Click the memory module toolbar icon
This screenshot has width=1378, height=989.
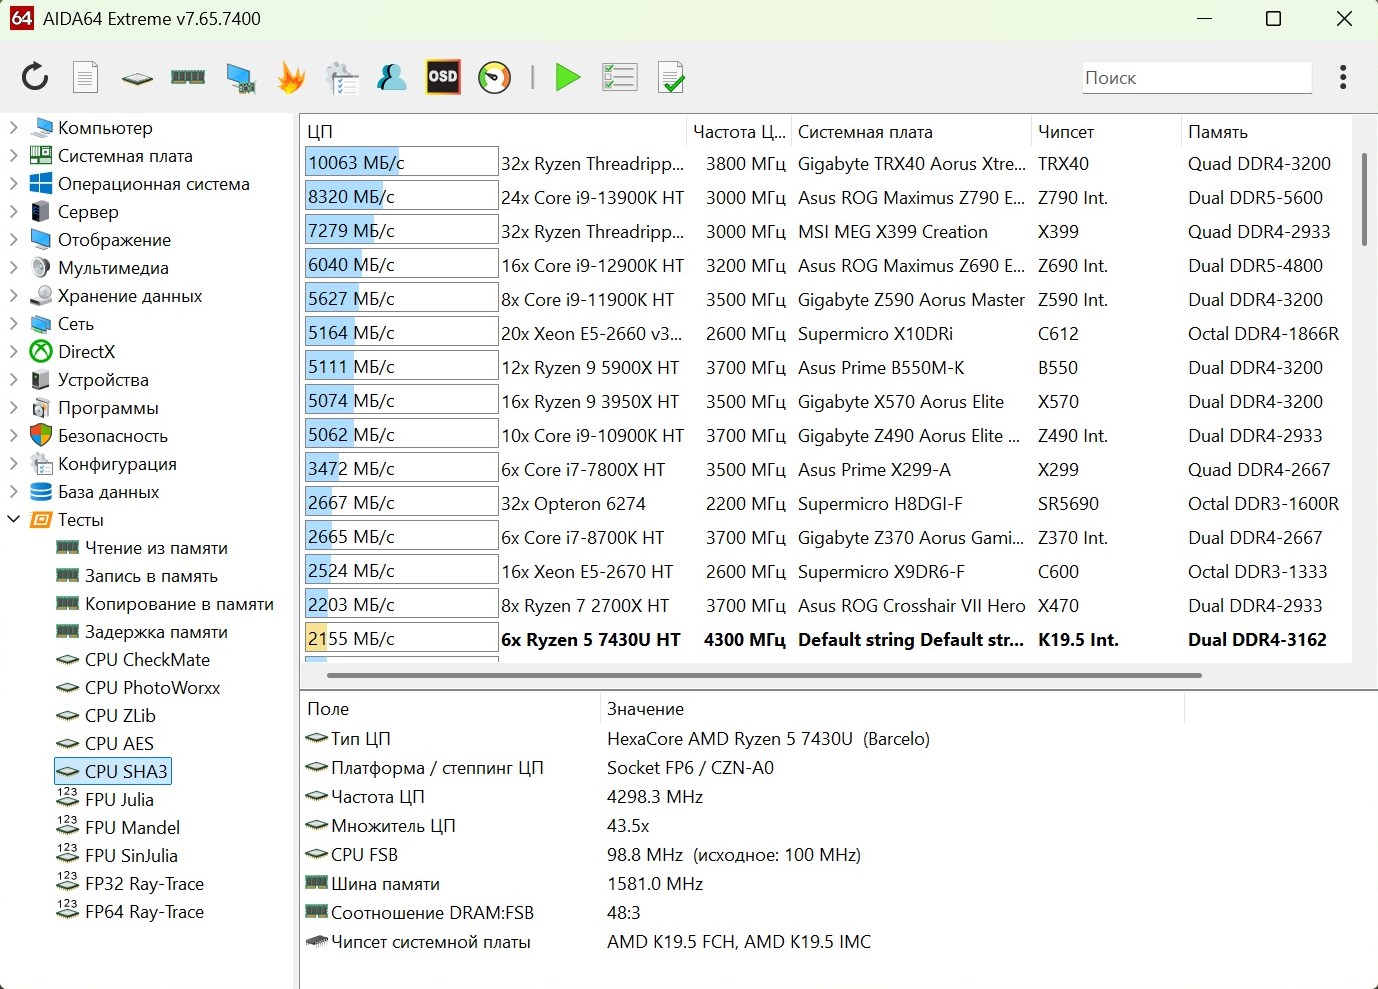tap(188, 77)
